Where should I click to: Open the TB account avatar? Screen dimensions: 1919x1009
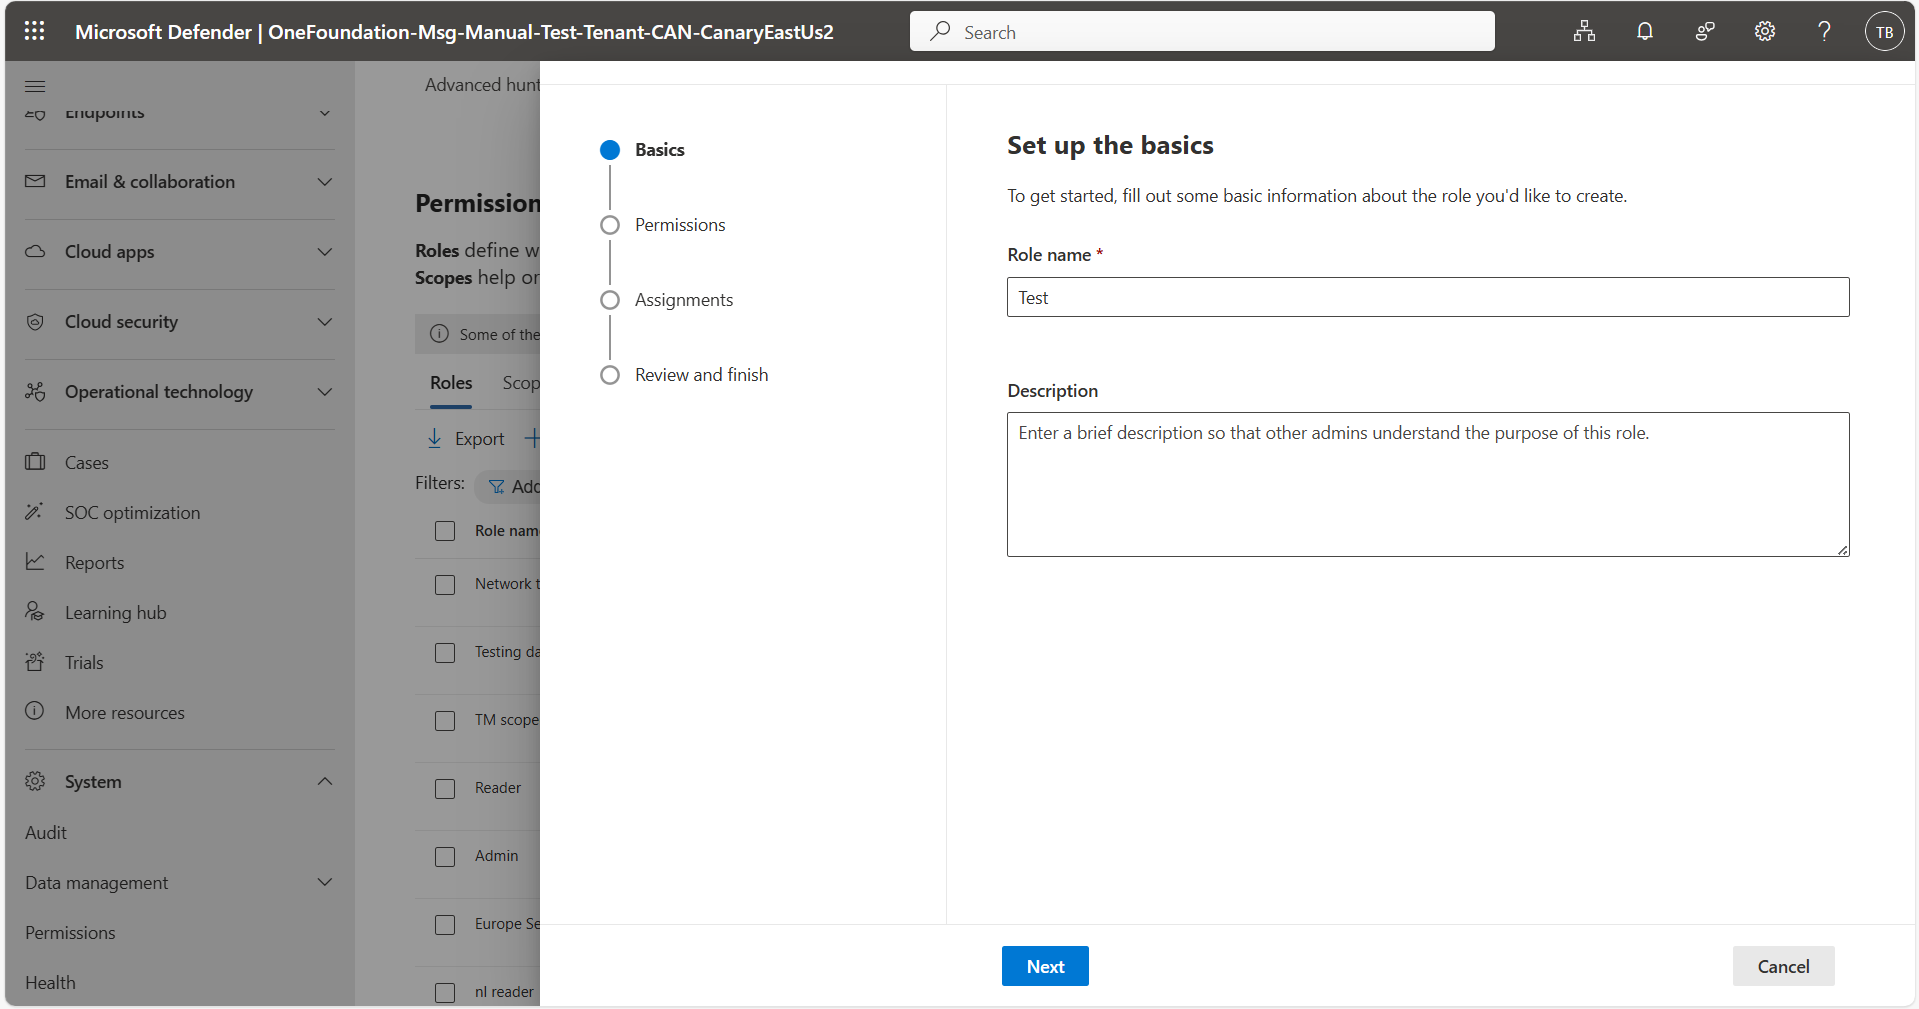[1884, 31]
